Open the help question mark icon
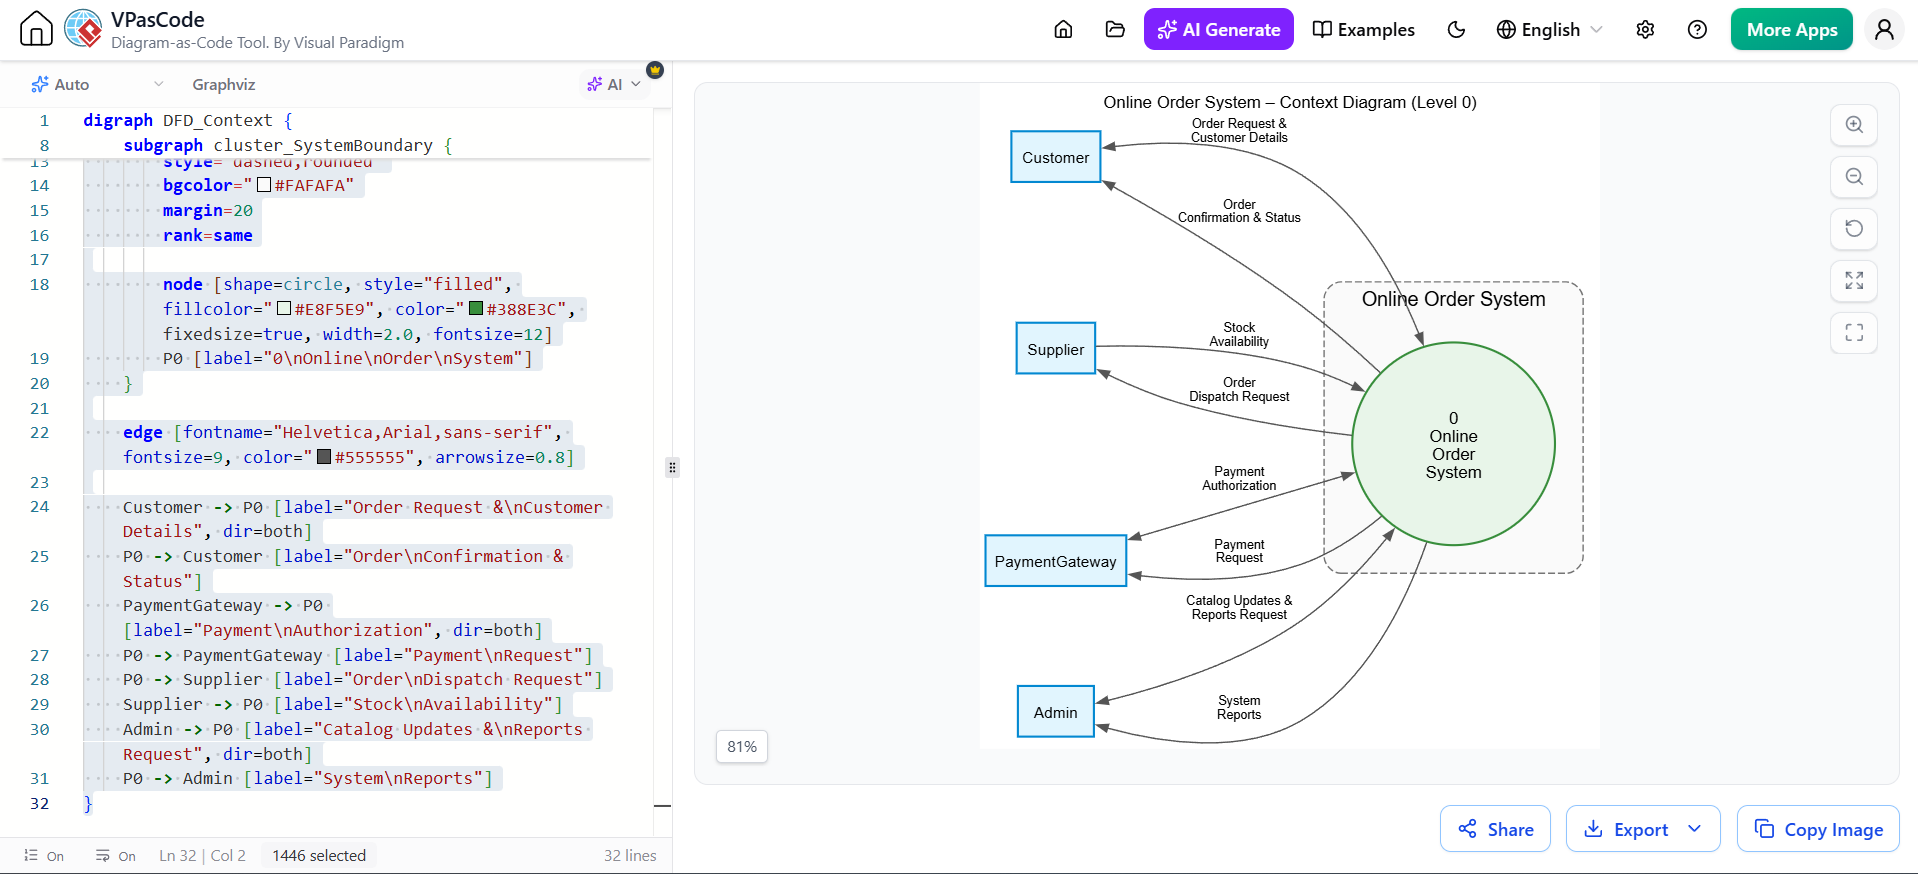The image size is (1918, 874). 1697,29
